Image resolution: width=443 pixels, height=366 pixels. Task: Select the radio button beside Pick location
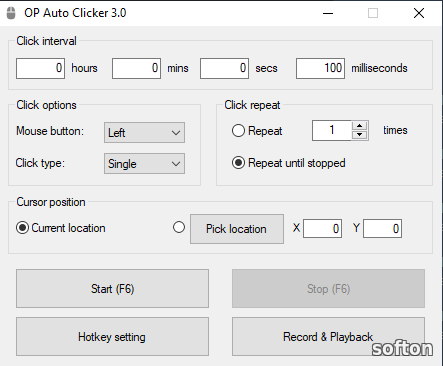pyautogui.click(x=179, y=227)
